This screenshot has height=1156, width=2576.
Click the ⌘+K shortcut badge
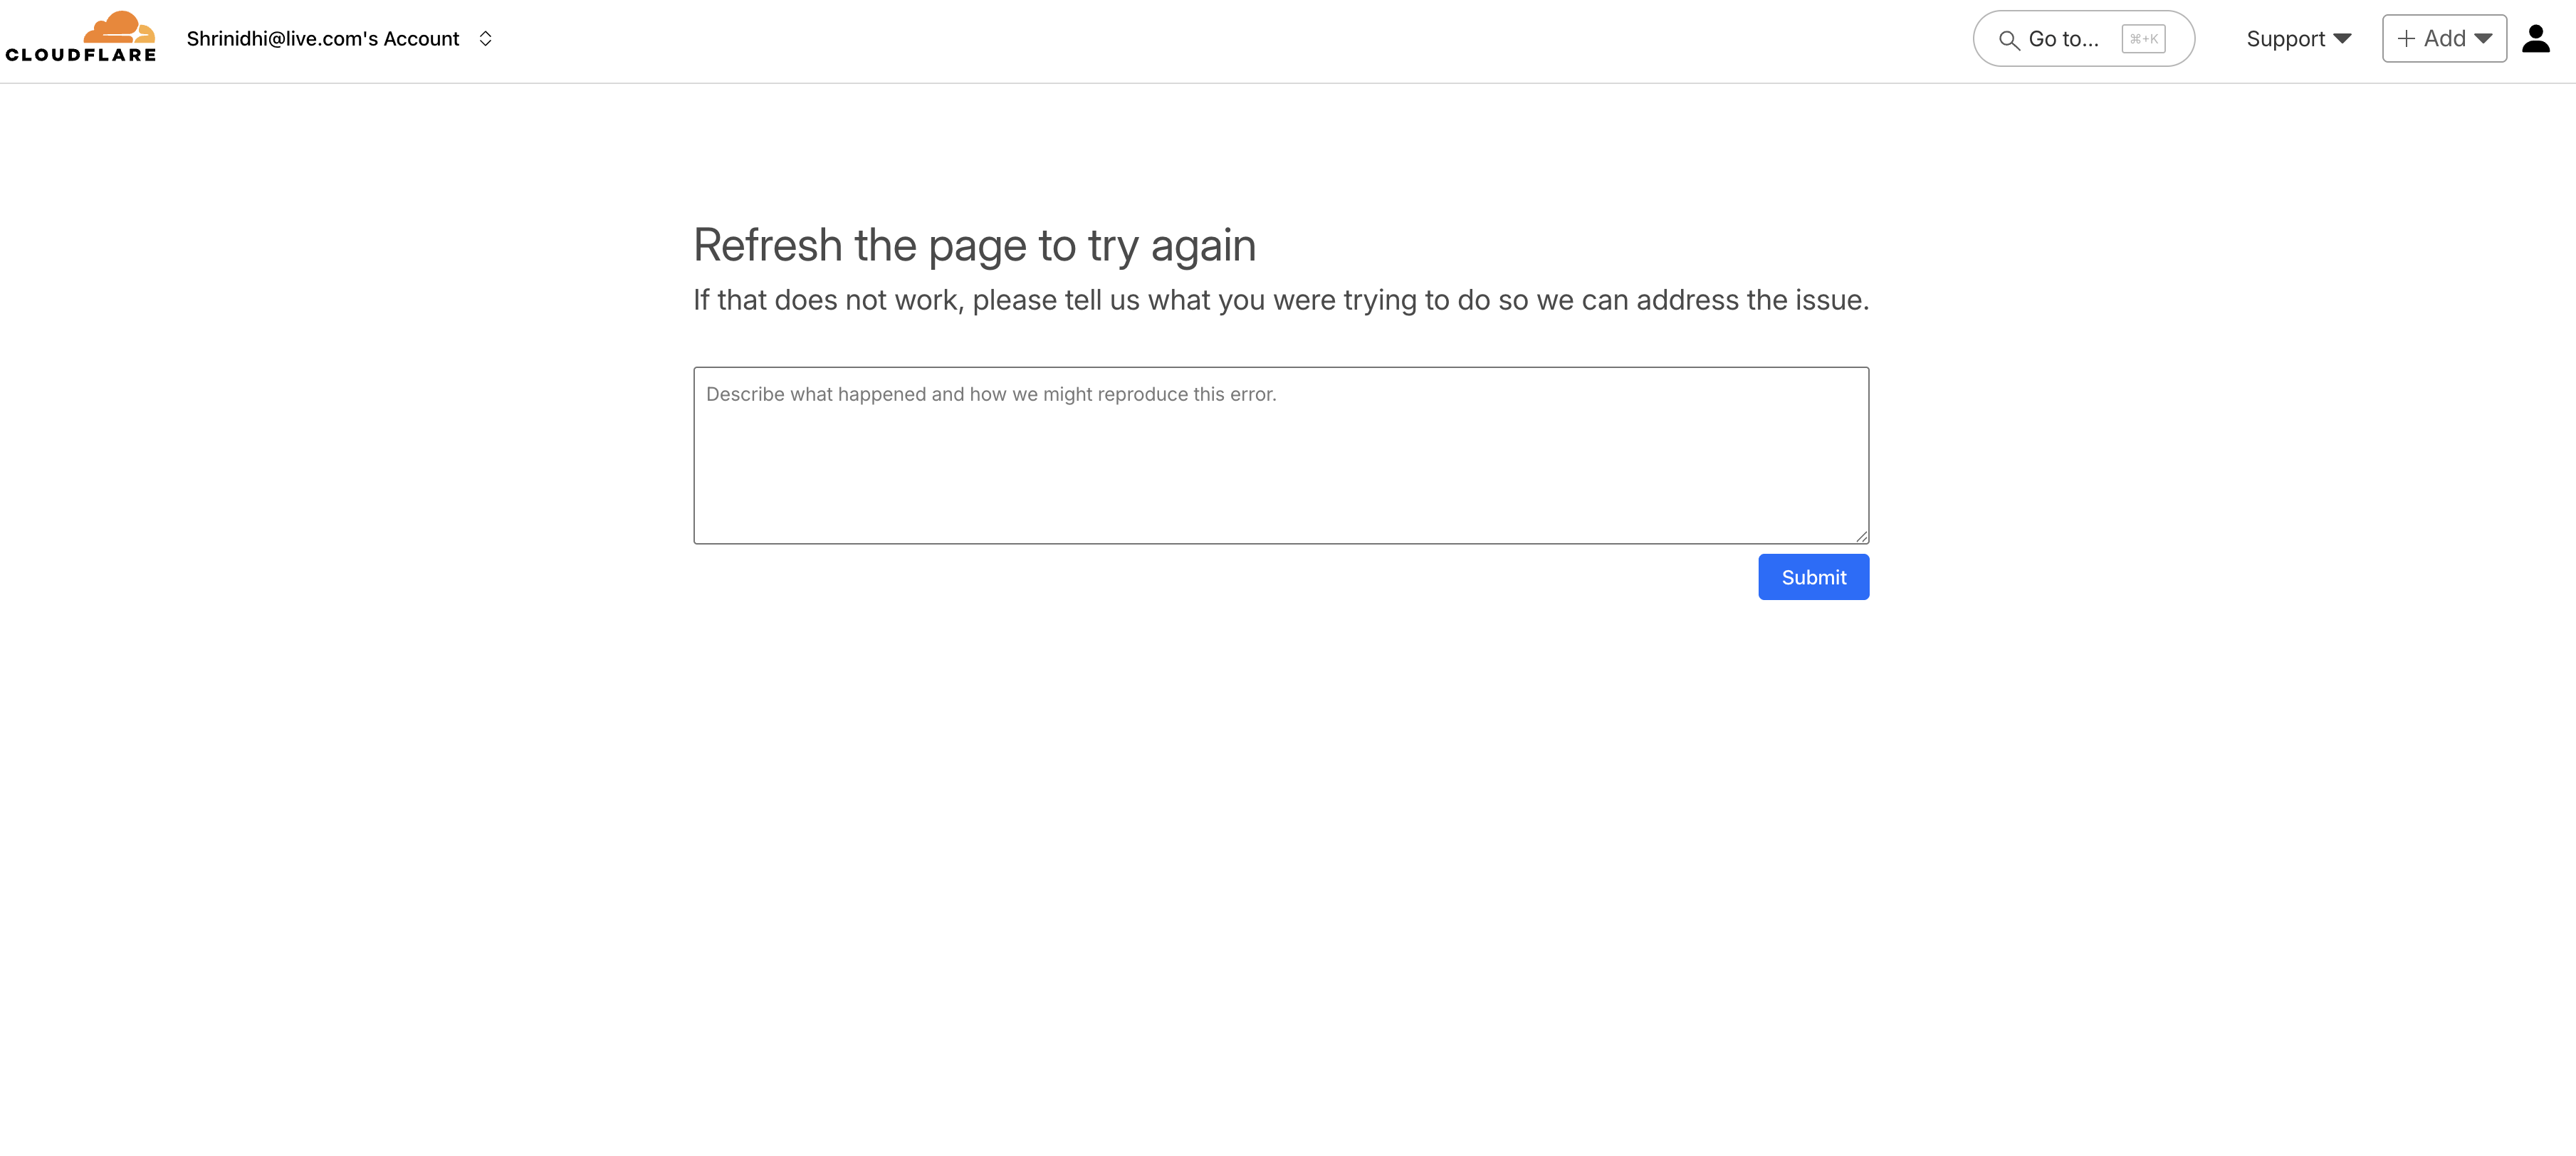point(2143,39)
